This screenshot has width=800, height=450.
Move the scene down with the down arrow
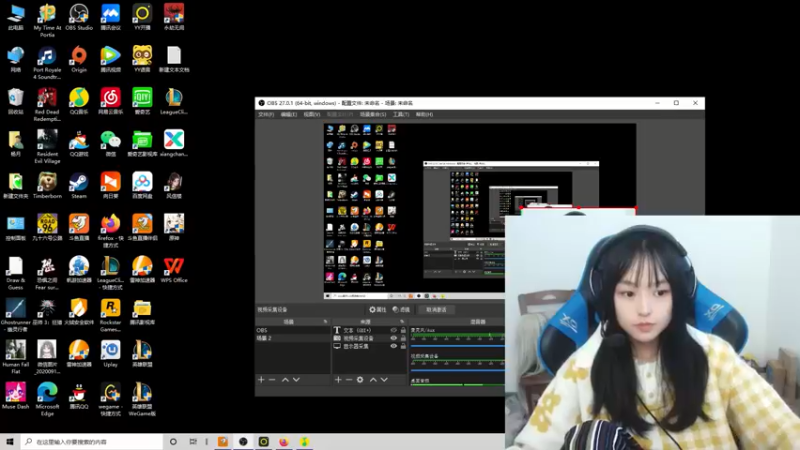[x=296, y=380]
